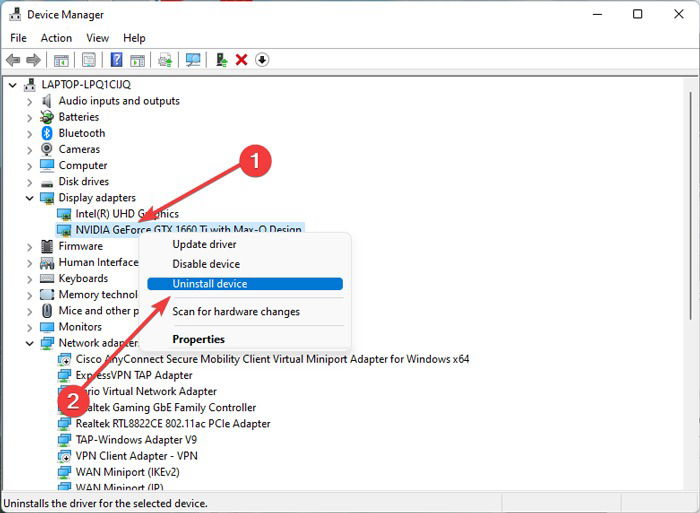Click the Memory technology devices icon
The image size is (700, 513).
(47, 295)
